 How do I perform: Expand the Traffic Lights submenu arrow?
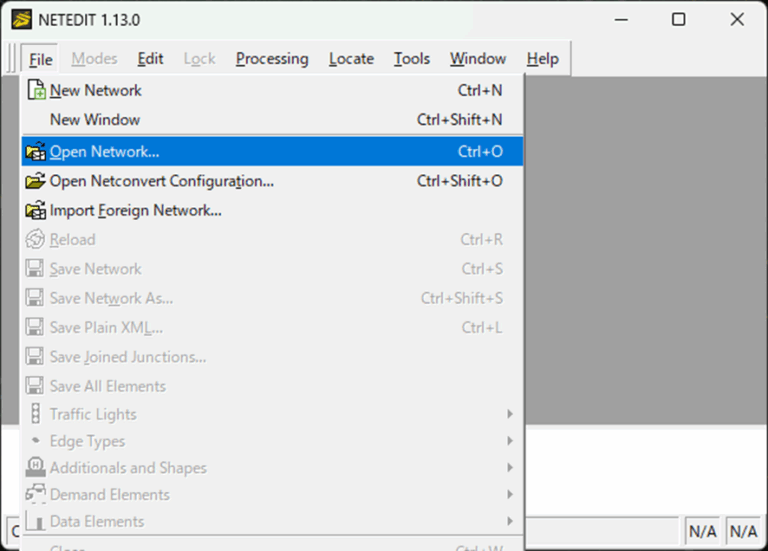510,414
